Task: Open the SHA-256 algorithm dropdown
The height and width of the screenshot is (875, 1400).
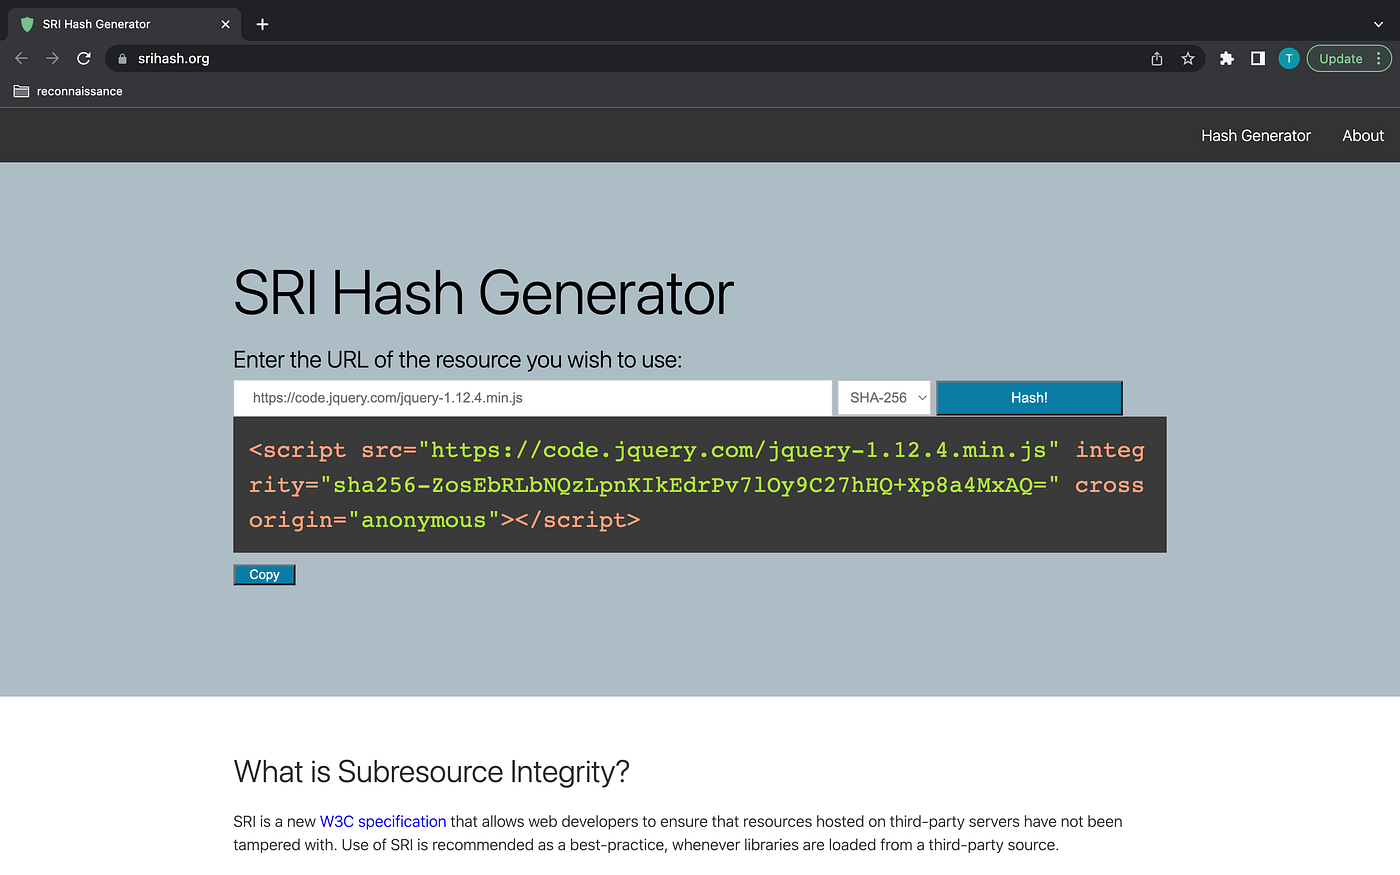Action: pyautogui.click(x=884, y=398)
